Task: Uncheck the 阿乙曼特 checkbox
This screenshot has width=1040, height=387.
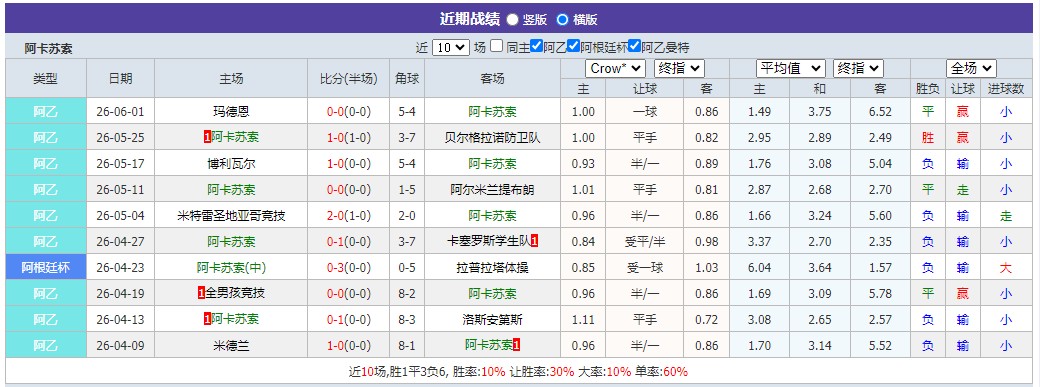Action: coord(635,46)
